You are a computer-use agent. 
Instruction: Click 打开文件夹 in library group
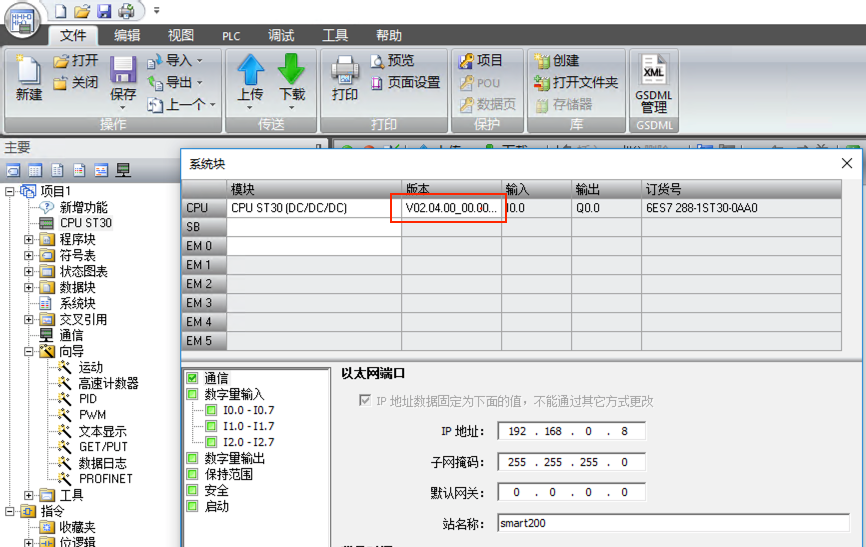tap(576, 82)
